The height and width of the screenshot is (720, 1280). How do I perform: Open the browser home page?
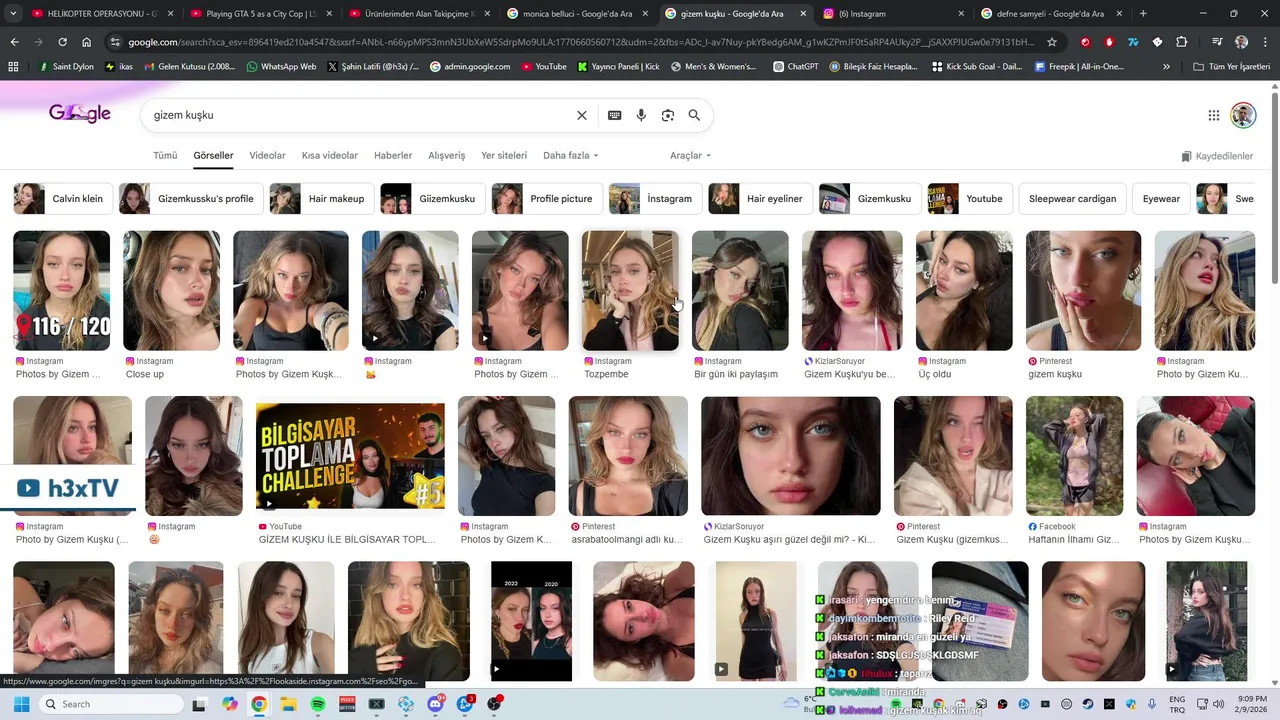(87, 42)
